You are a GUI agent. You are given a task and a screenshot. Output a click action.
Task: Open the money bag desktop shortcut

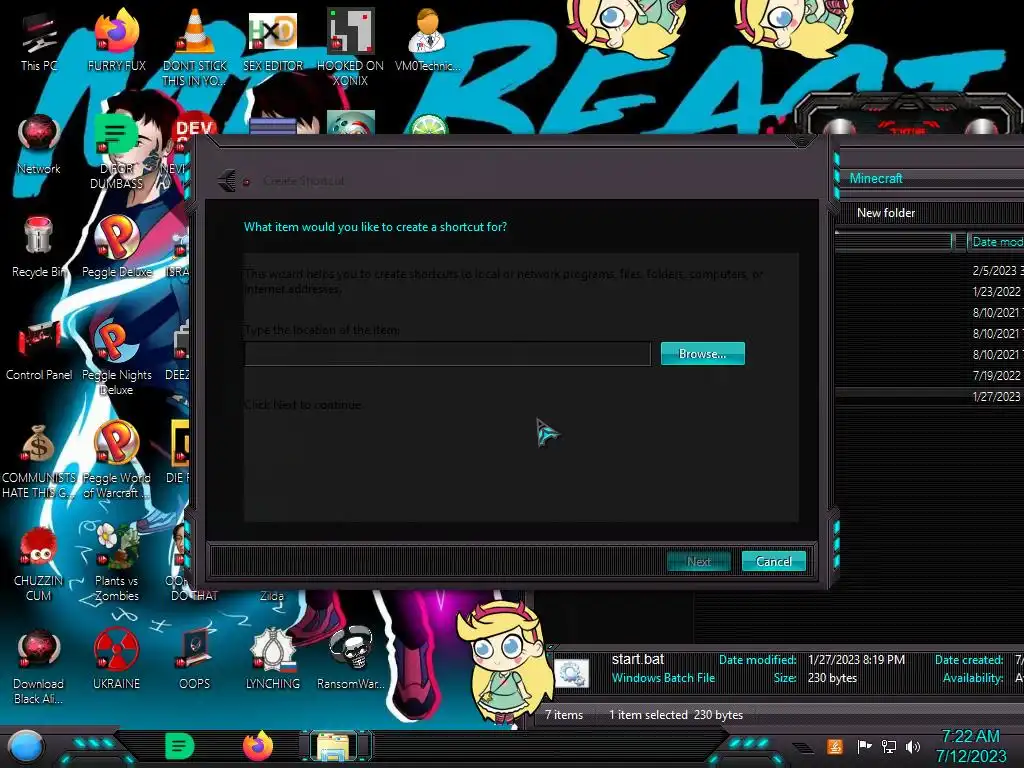pyautogui.click(x=39, y=460)
